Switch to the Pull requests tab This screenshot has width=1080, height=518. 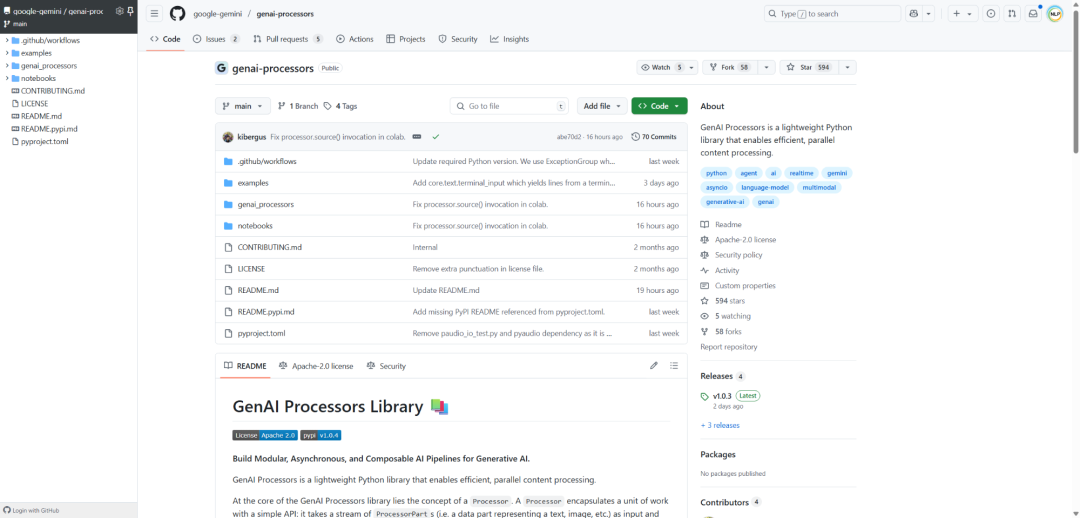click(x=287, y=39)
